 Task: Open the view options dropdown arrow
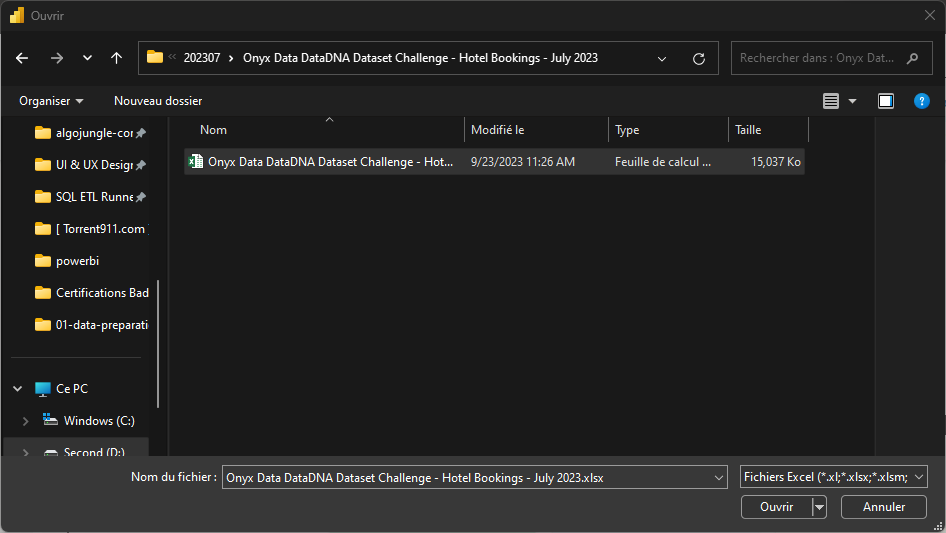pyautogui.click(x=852, y=101)
